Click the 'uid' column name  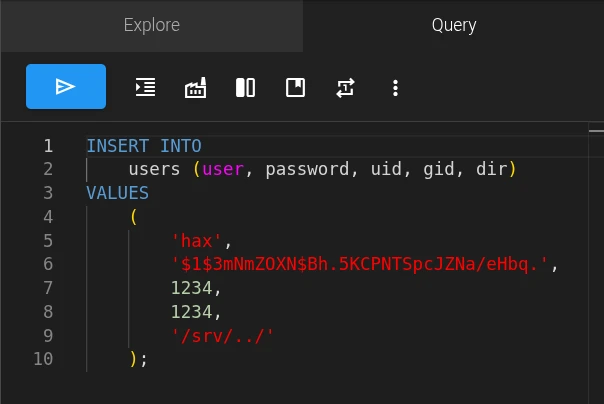(386, 169)
